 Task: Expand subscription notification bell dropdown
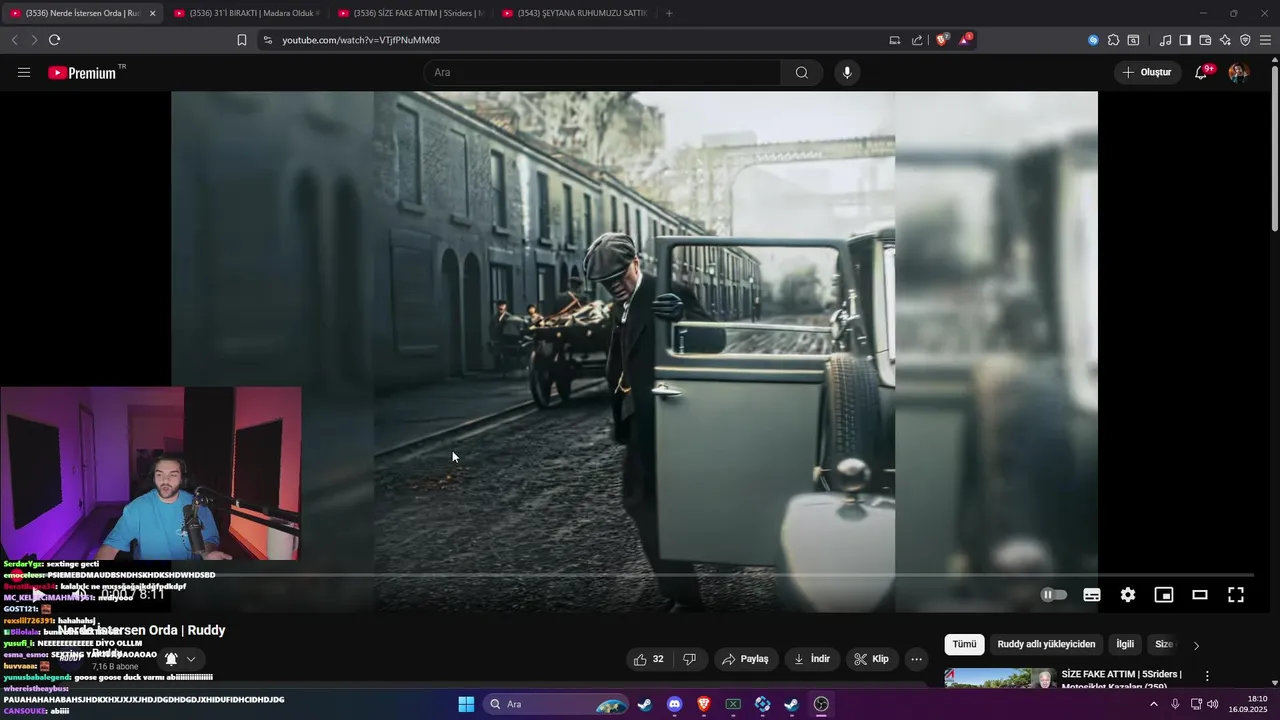pos(180,659)
